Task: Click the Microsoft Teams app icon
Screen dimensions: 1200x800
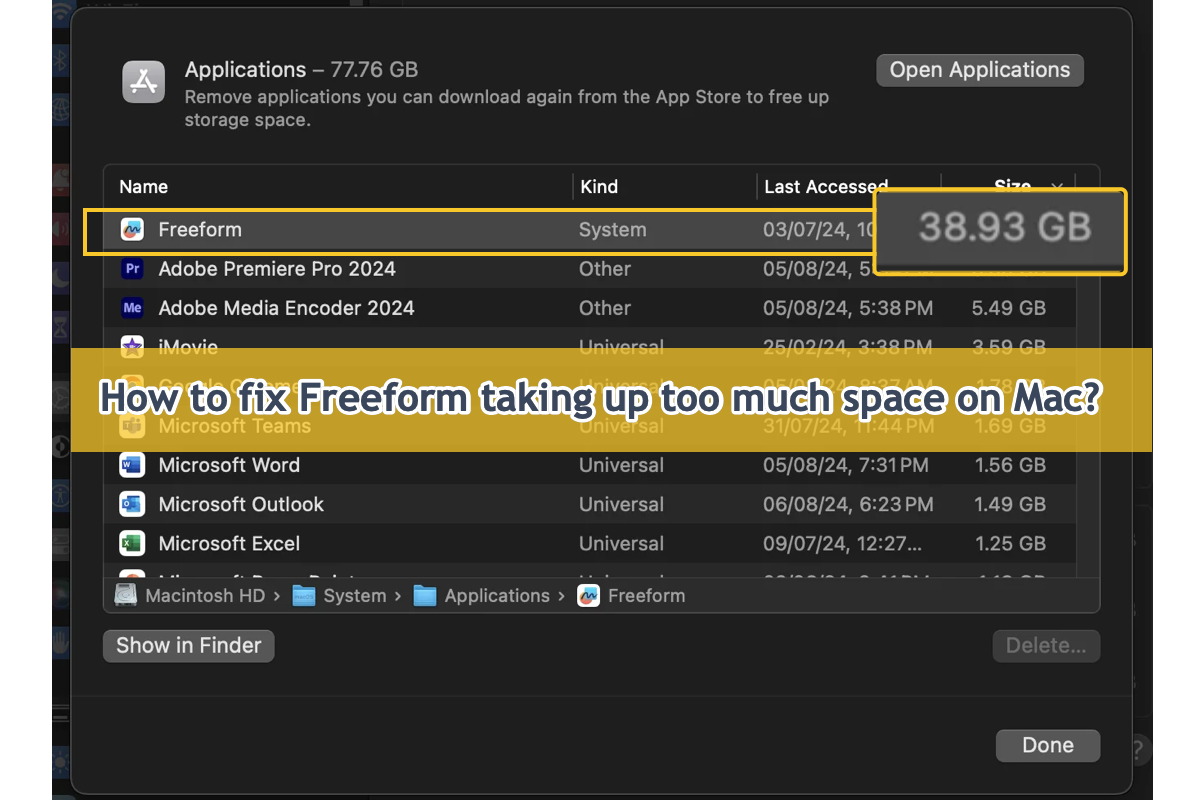Action: 132,426
